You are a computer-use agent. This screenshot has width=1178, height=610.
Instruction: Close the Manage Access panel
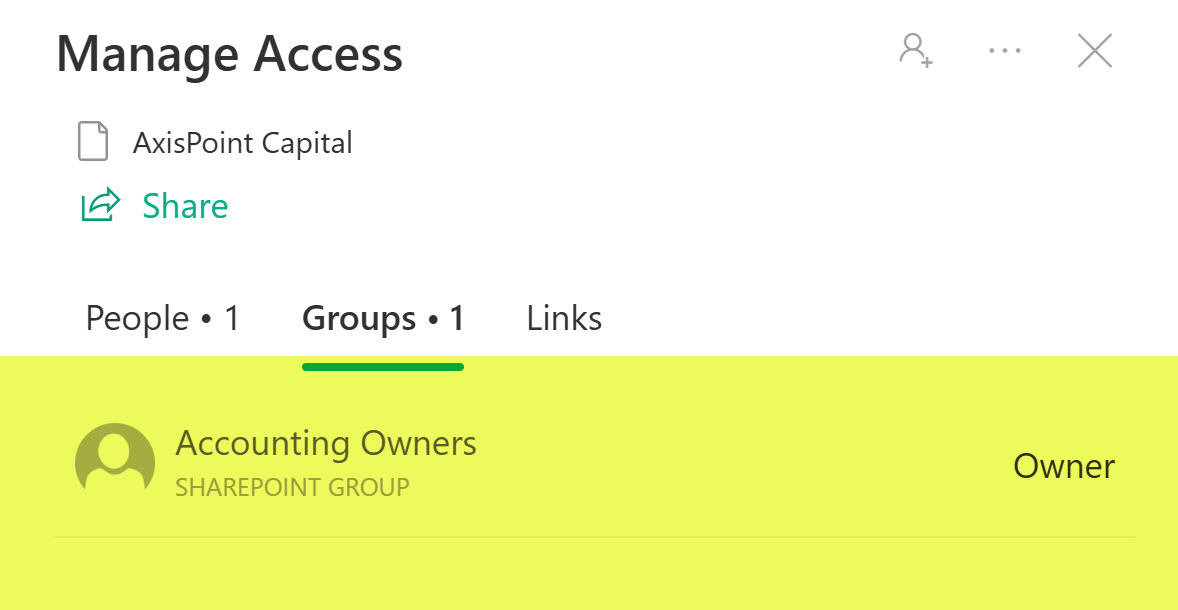coord(1094,50)
